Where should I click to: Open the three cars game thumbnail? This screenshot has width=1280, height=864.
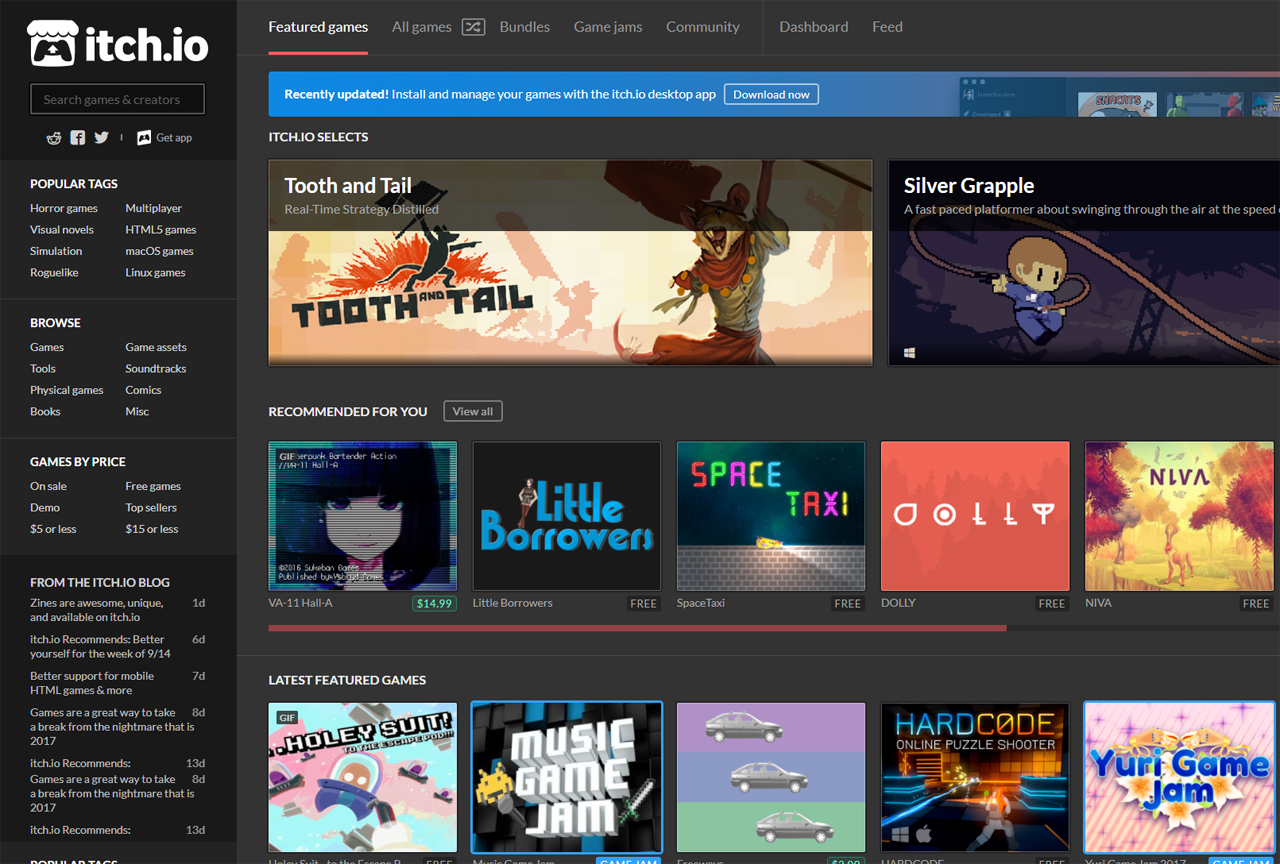771,777
